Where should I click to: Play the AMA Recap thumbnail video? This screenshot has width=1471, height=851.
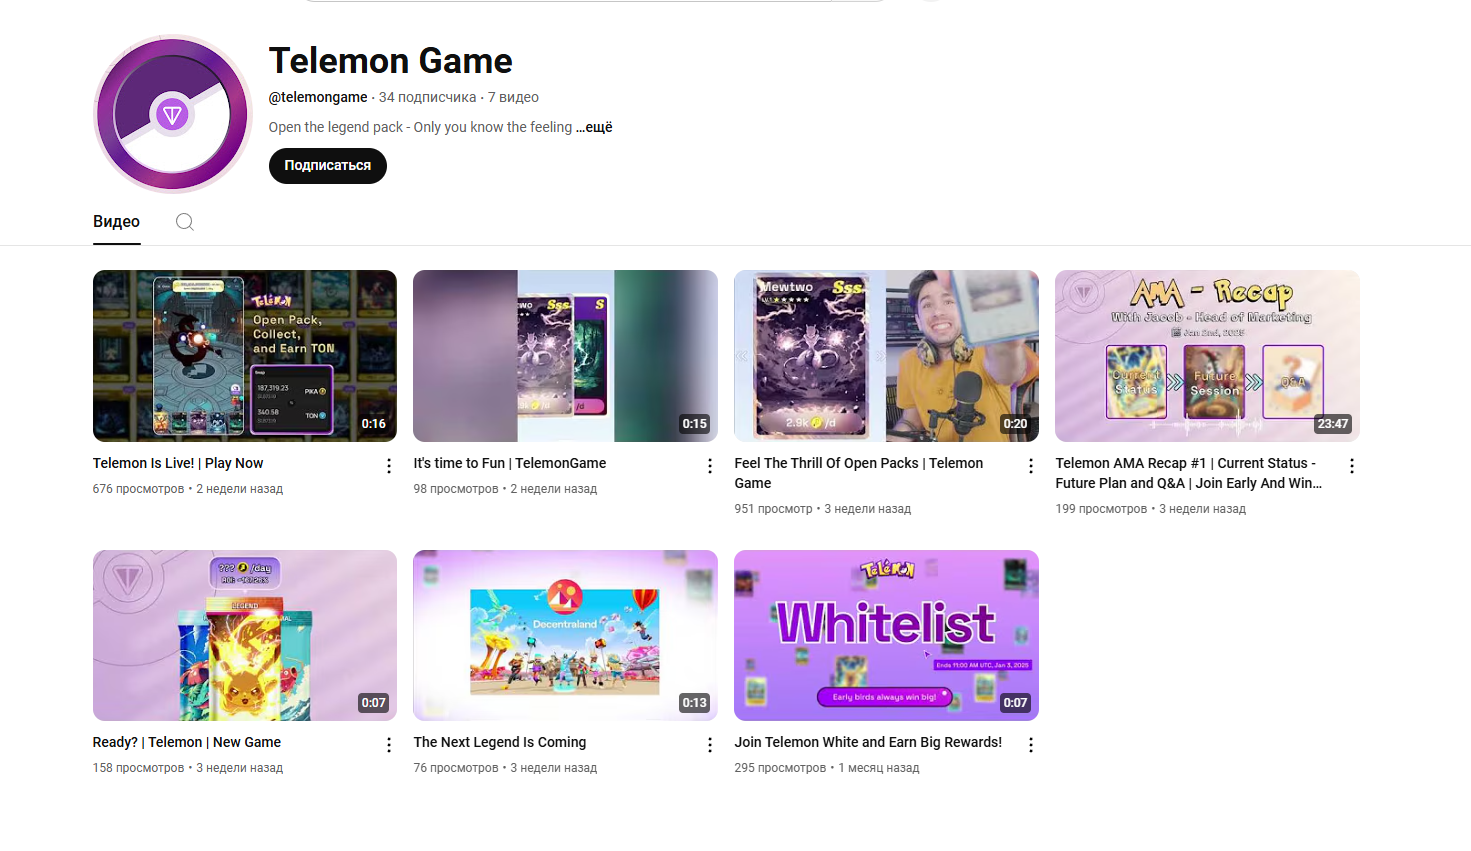[1207, 356]
